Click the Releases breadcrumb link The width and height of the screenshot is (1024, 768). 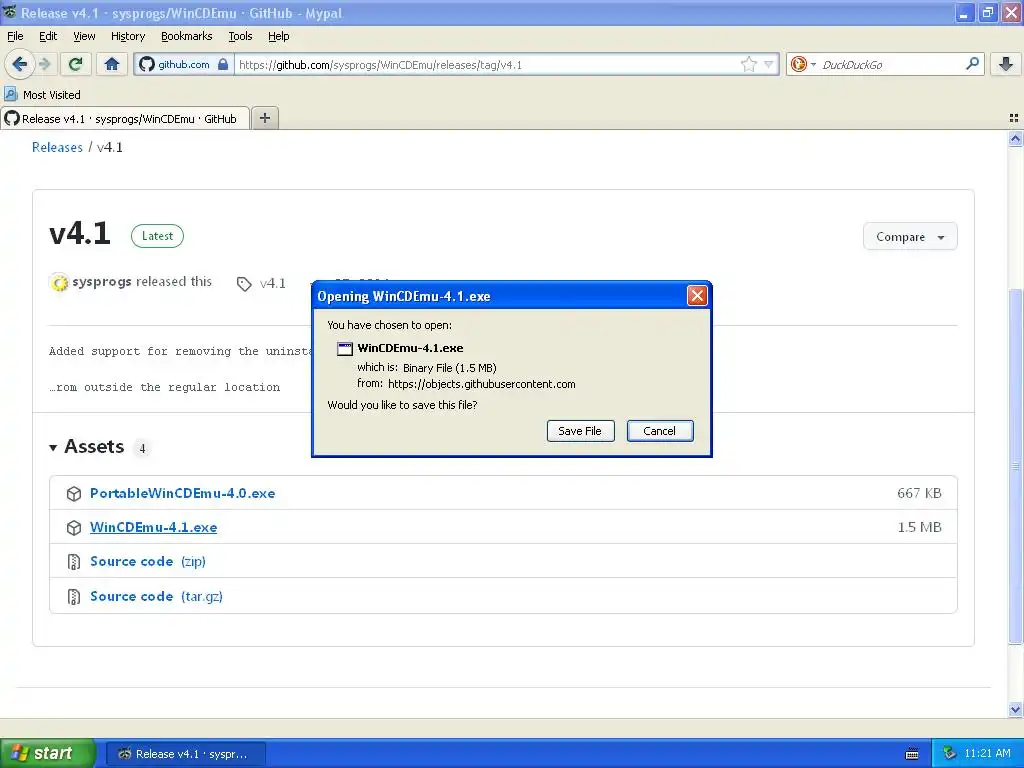57,147
